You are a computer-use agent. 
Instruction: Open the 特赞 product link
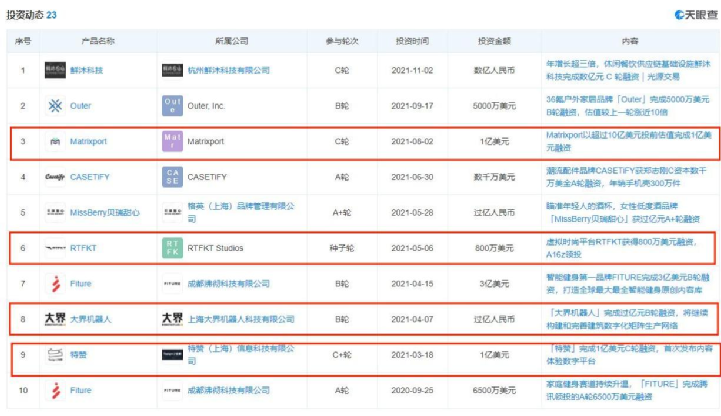pos(78,354)
